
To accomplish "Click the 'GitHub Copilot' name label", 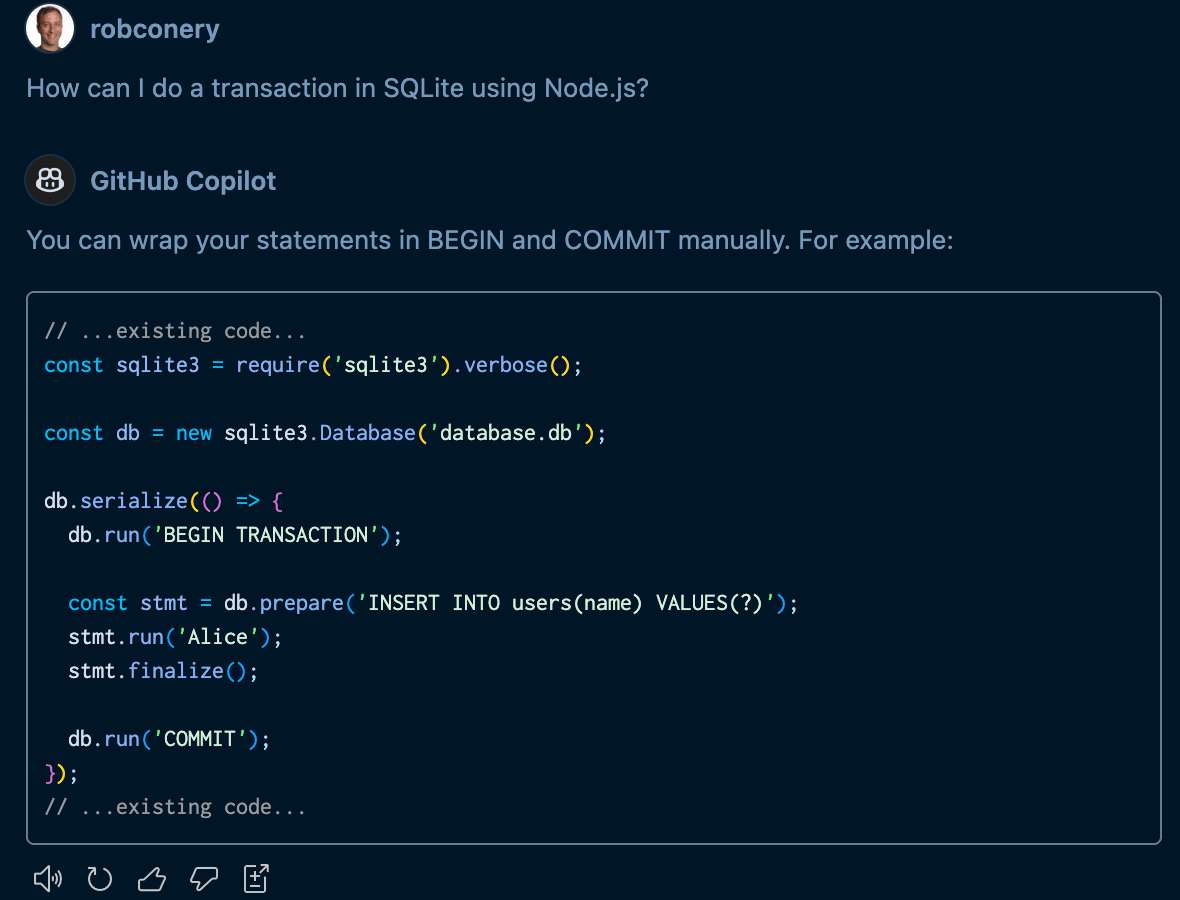I will pyautogui.click(x=183, y=181).
